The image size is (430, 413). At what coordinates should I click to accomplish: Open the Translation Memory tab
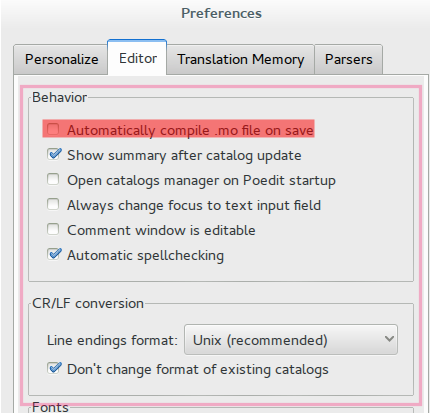pyautogui.click(x=240, y=60)
